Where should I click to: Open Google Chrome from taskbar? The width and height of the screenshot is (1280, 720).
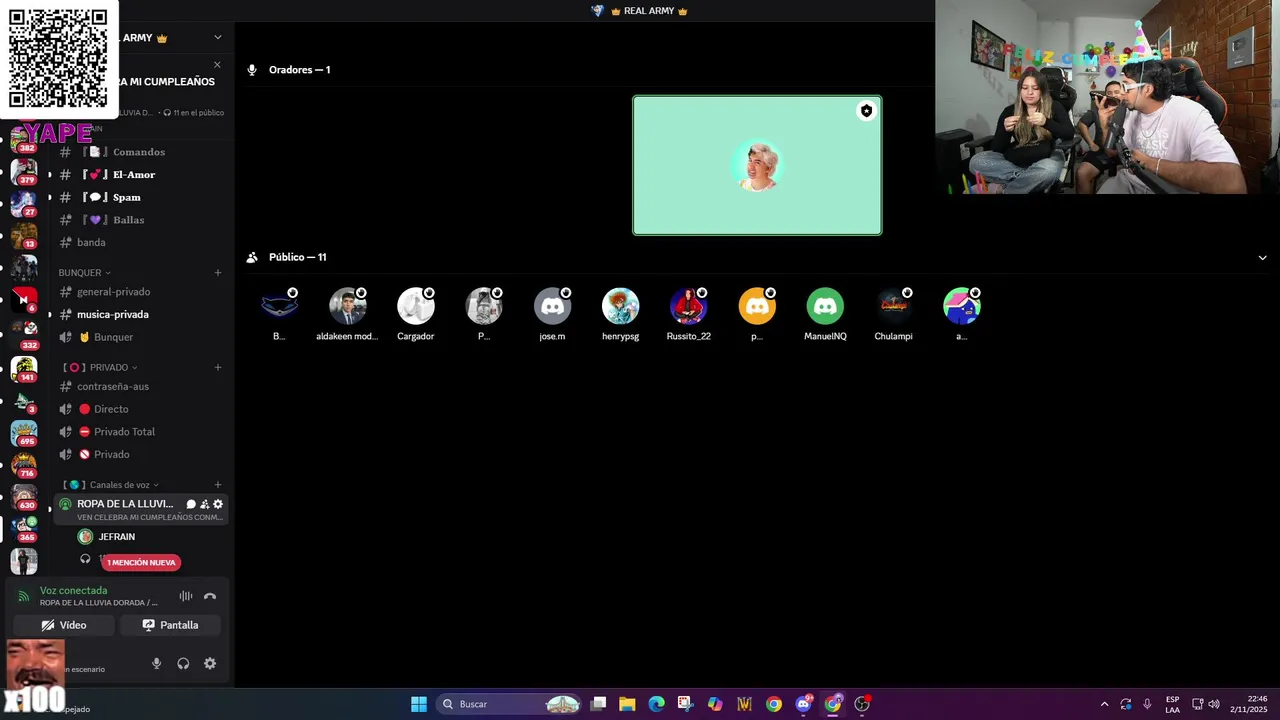point(774,704)
